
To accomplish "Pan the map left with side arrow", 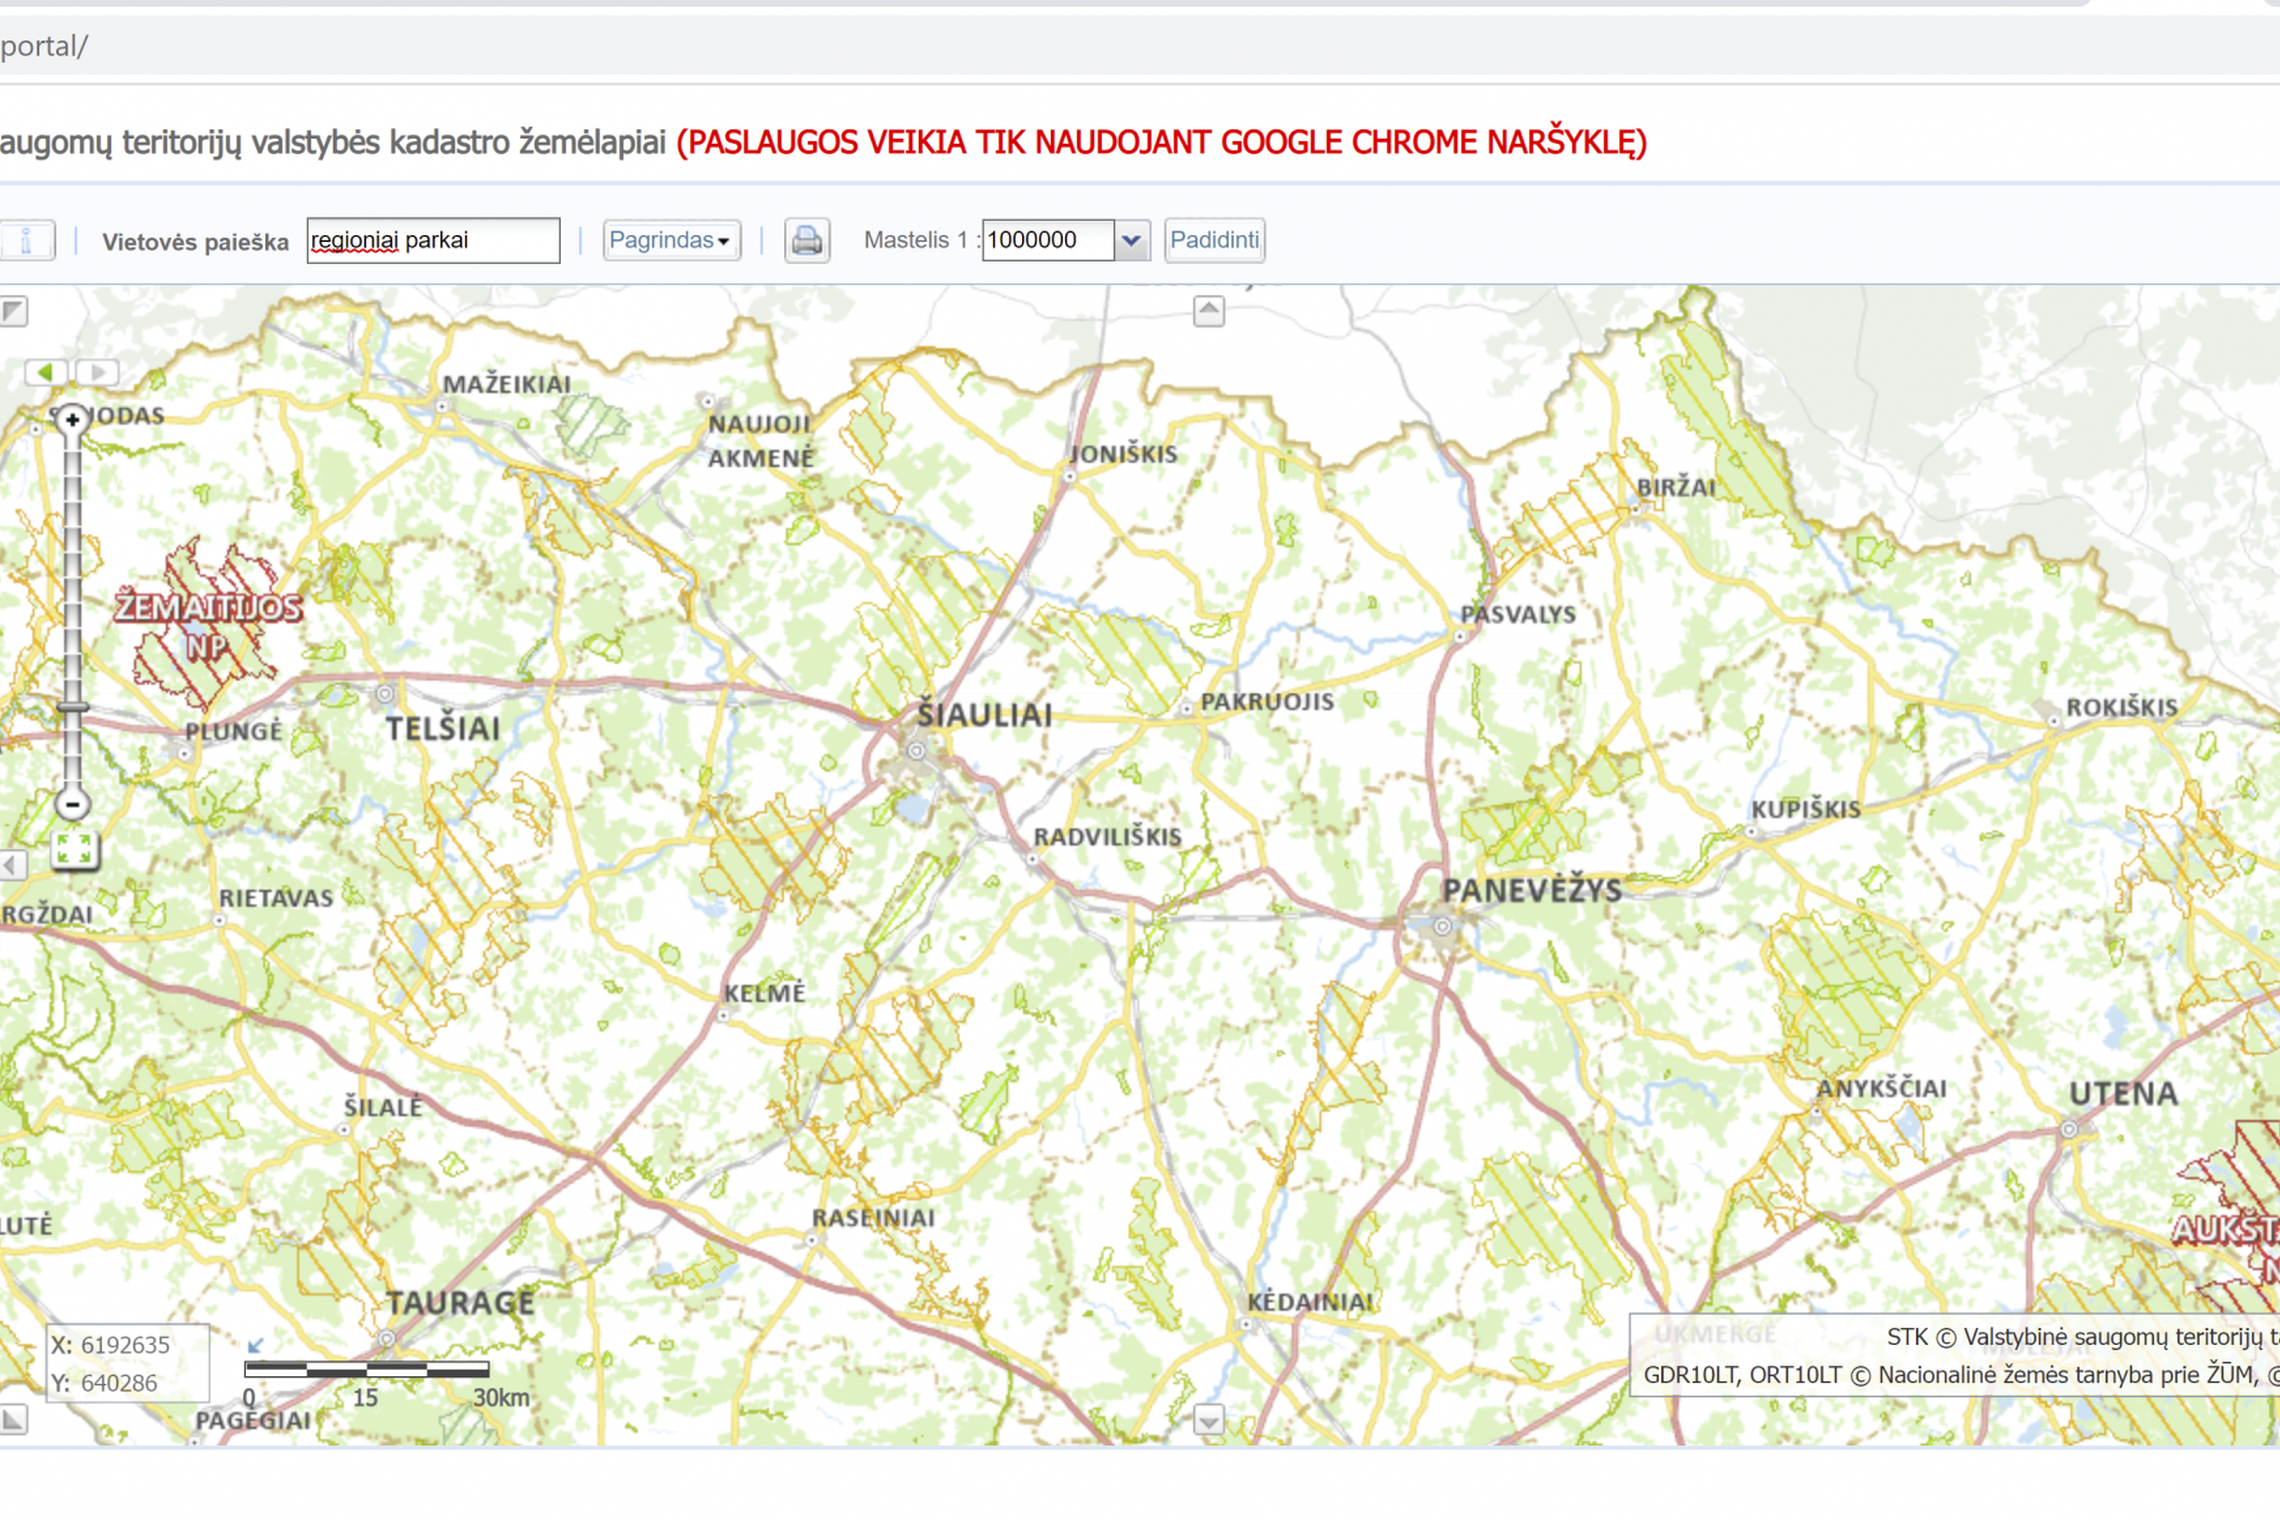I will point(13,865).
